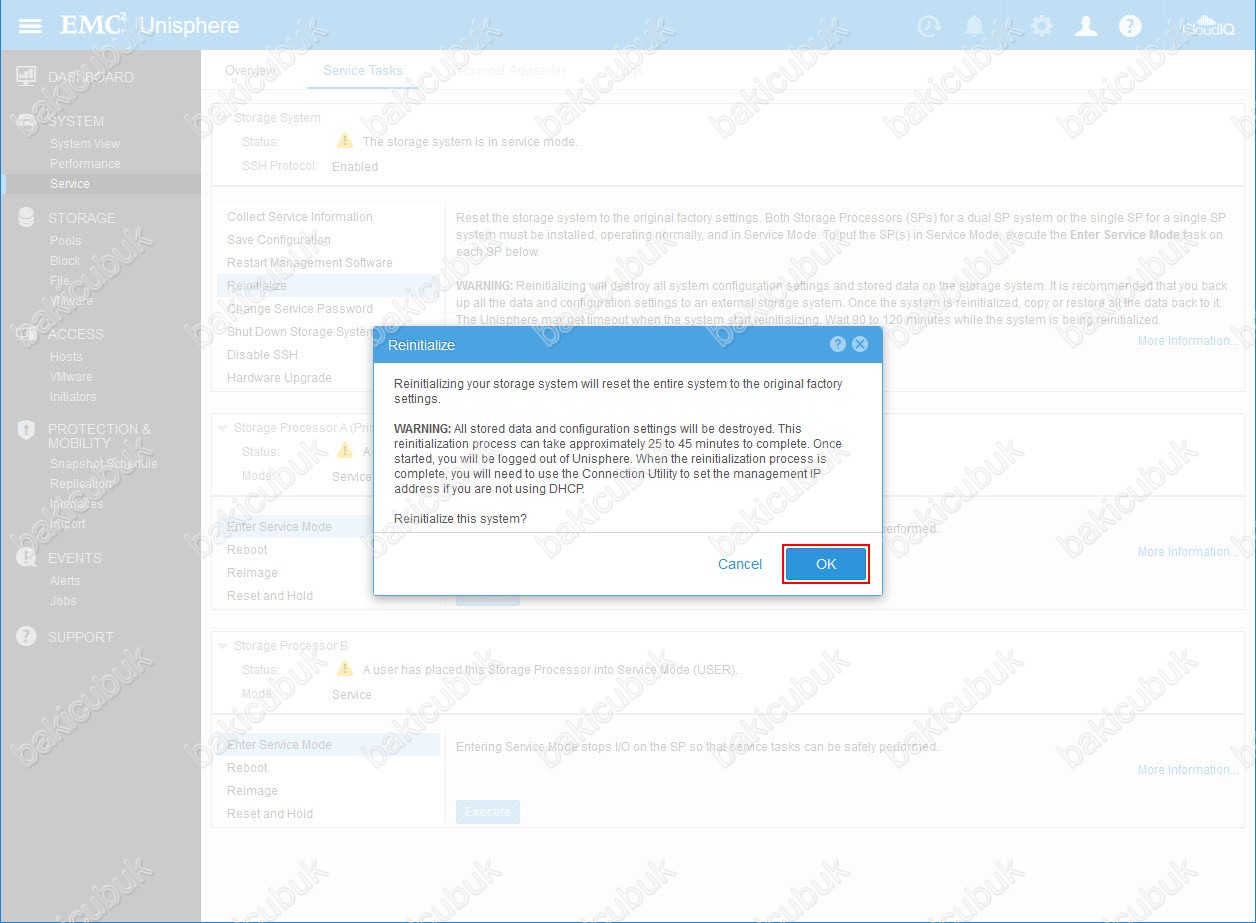The image size is (1256, 923).
Task: Click the Storage System warning status icon
Action: click(x=345, y=141)
